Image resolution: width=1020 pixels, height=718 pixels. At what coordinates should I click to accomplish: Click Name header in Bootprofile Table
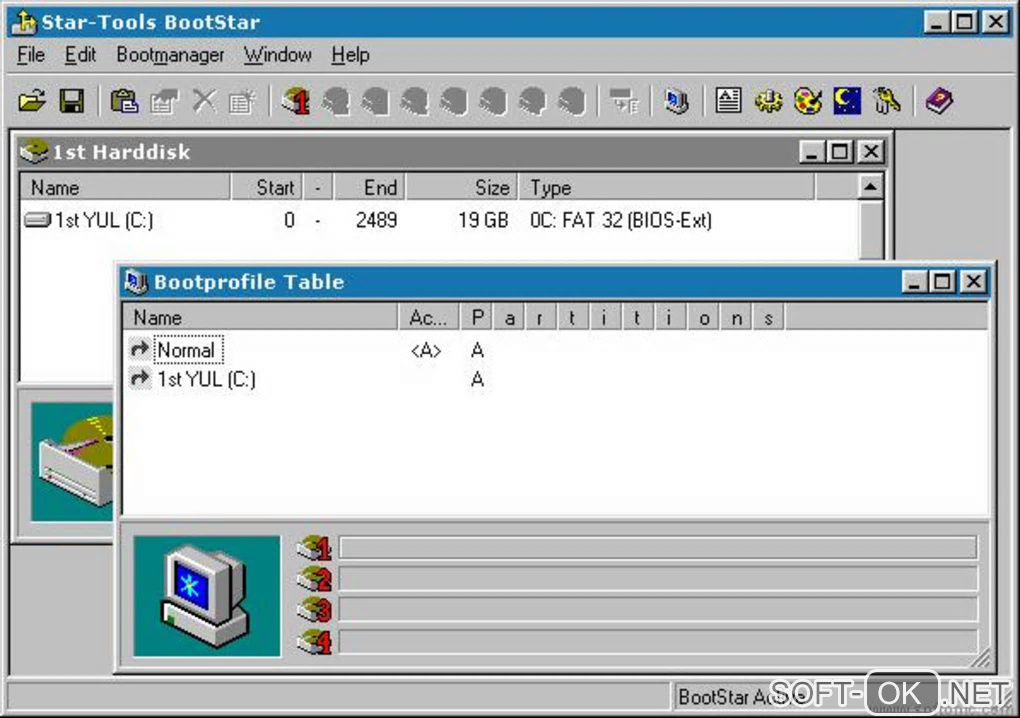point(260,317)
